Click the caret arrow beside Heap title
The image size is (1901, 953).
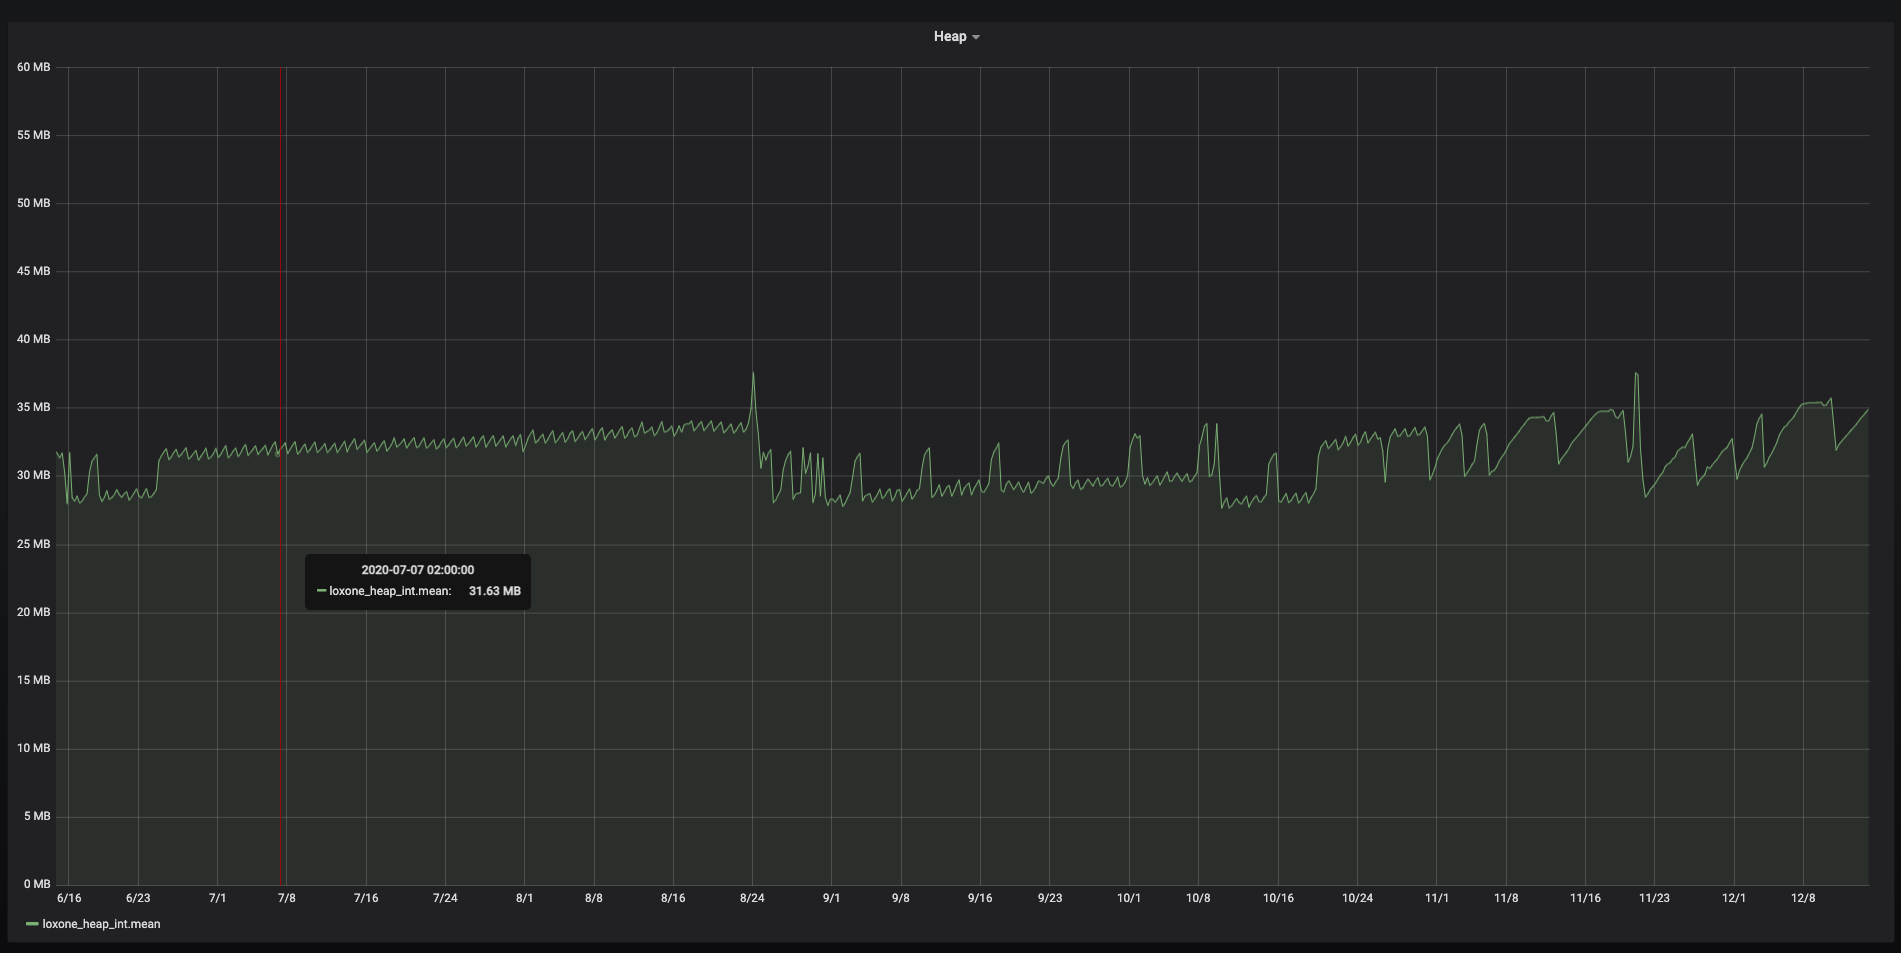[976, 37]
